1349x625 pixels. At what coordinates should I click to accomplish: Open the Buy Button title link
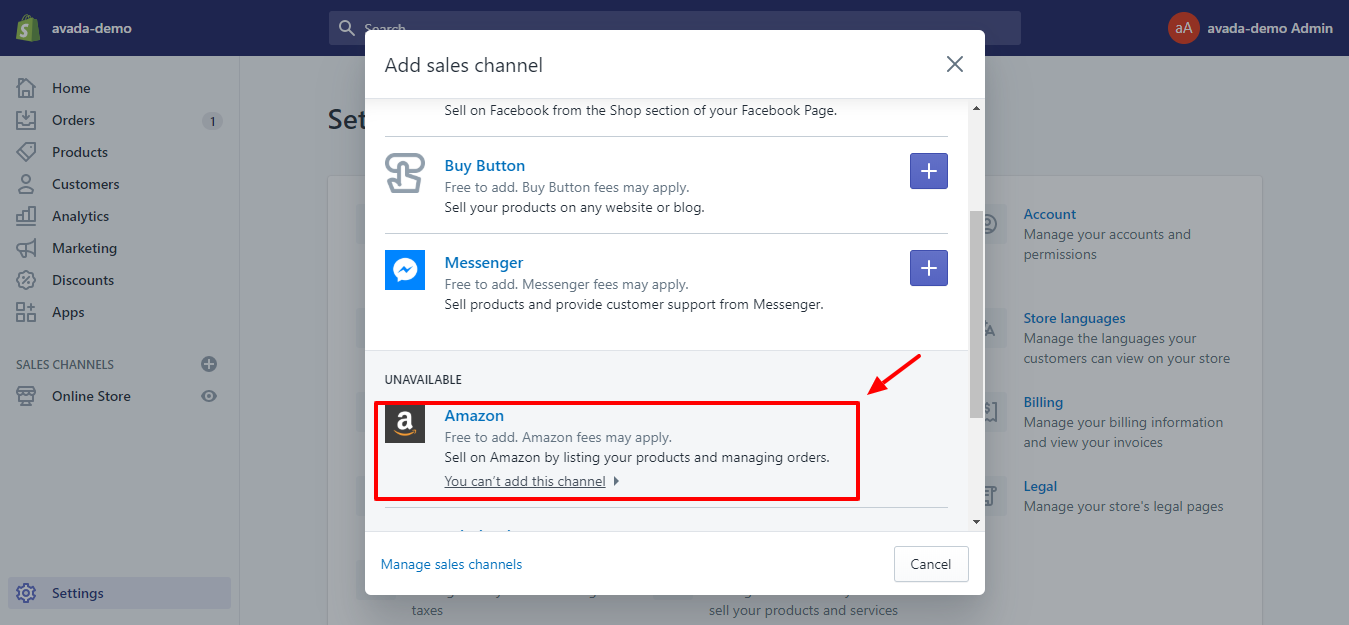(x=485, y=166)
